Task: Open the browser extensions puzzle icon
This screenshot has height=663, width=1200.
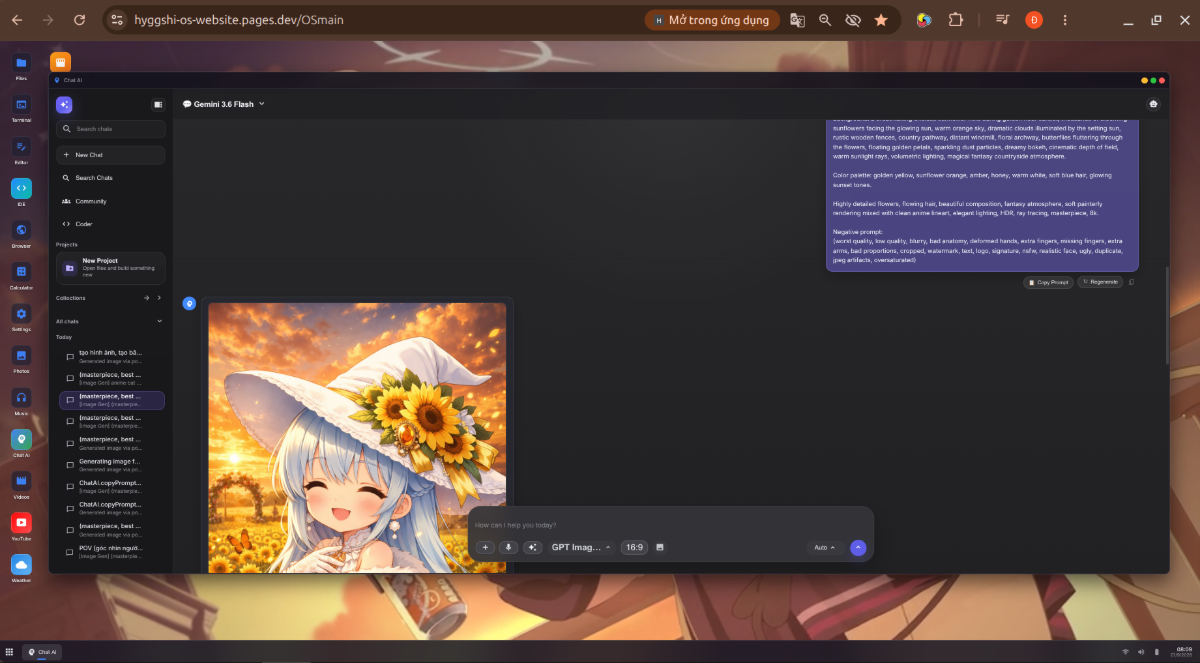Action: click(955, 20)
